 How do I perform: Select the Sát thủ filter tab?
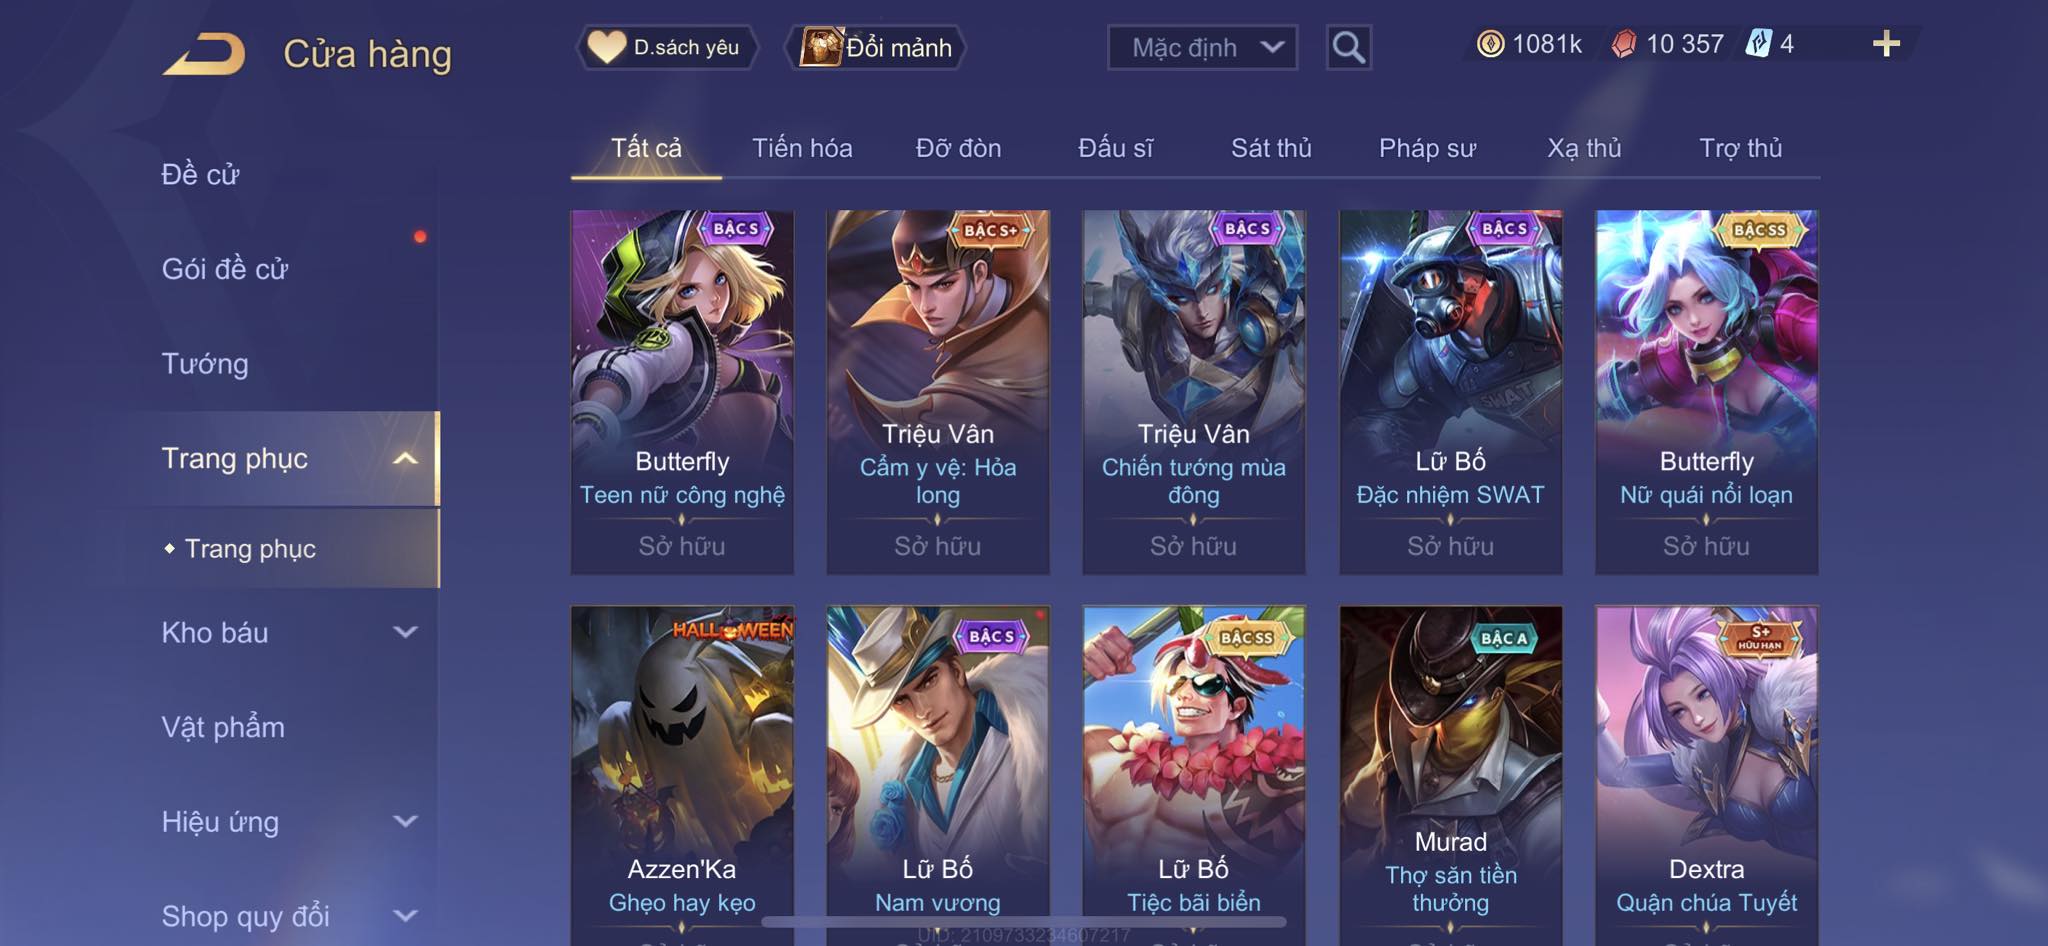coord(1271,148)
